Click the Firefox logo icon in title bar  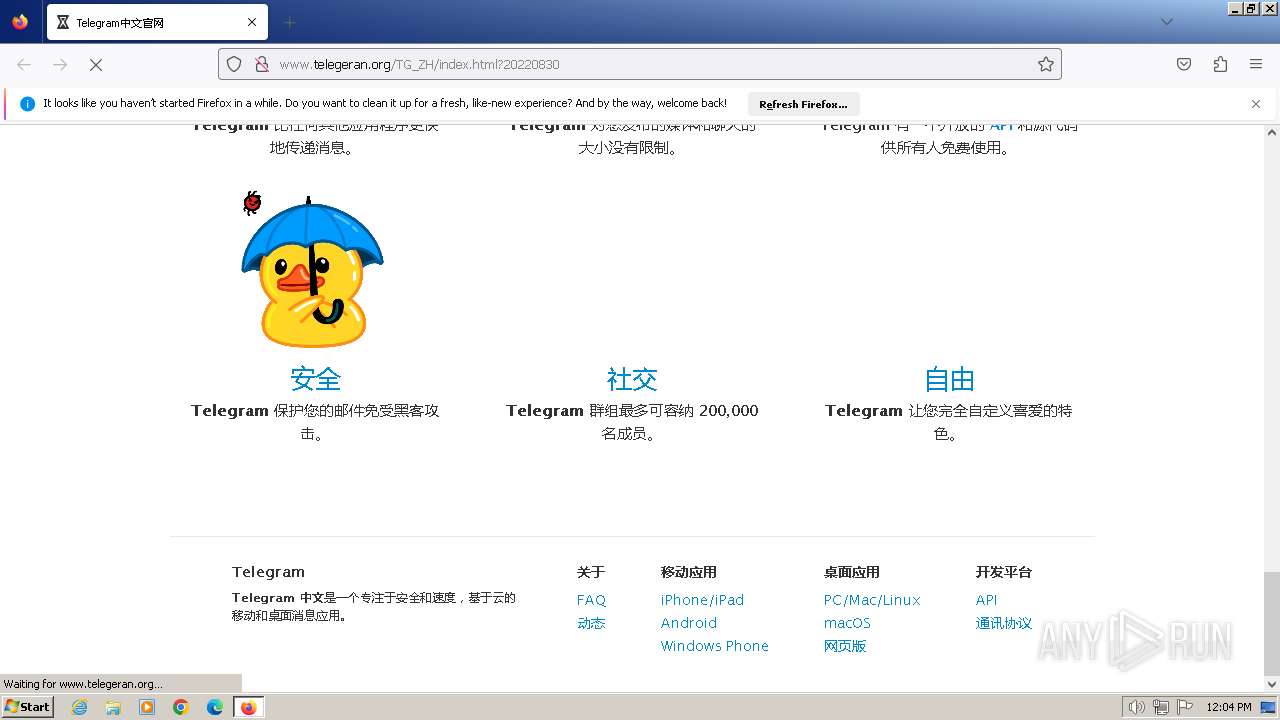20,22
